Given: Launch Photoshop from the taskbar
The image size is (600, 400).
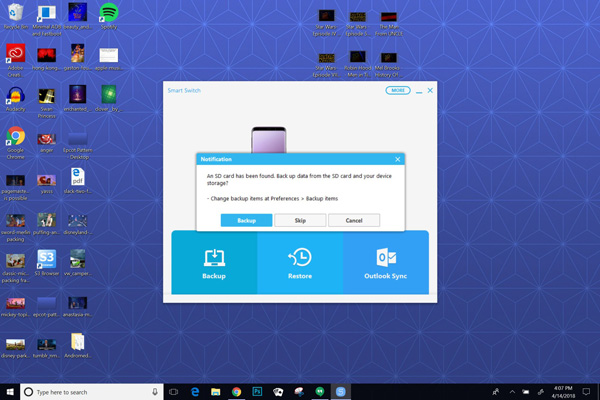Looking at the screenshot, I should coord(258,391).
